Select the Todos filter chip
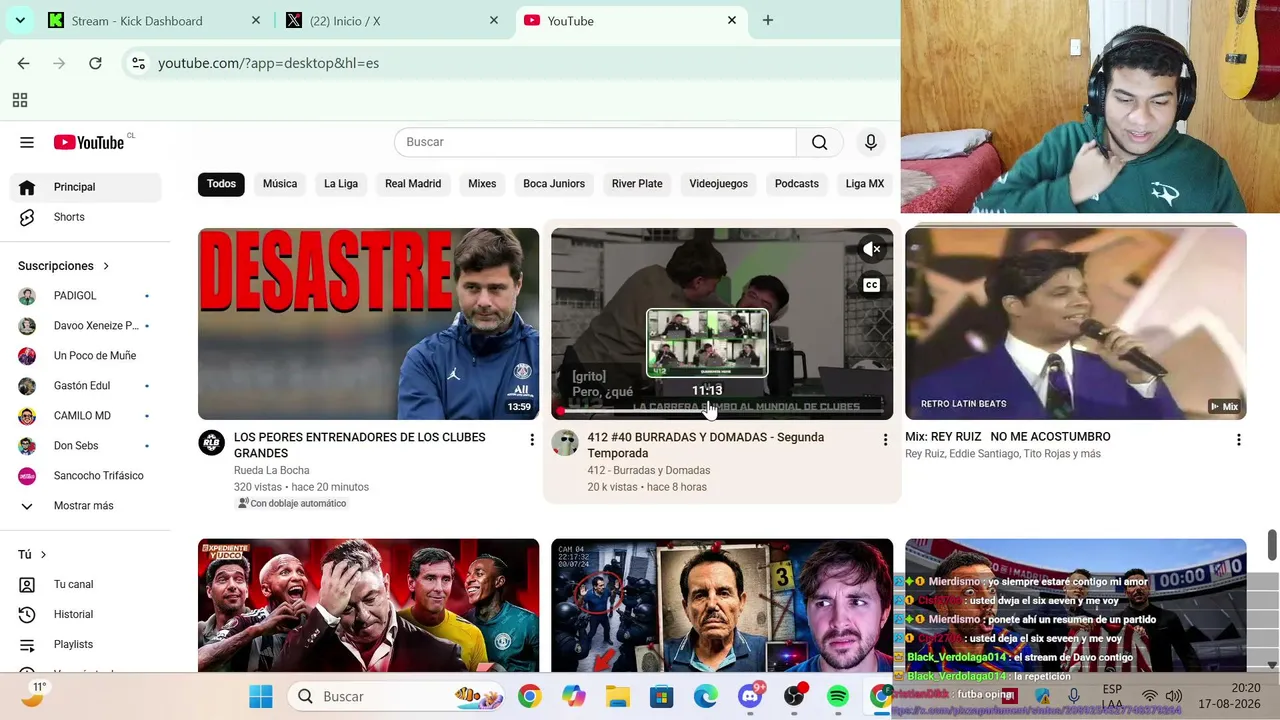The width and height of the screenshot is (1280, 720). (x=221, y=184)
